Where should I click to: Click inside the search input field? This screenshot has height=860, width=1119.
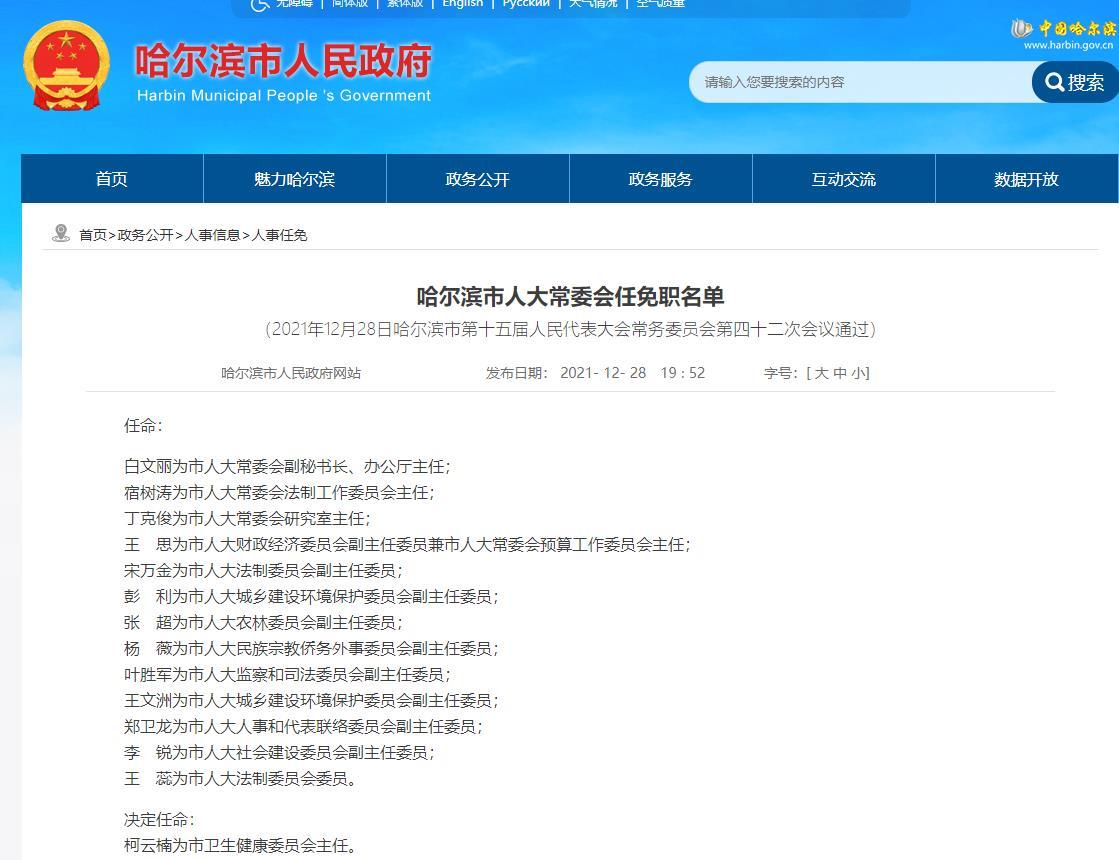(x=860, y=82)
